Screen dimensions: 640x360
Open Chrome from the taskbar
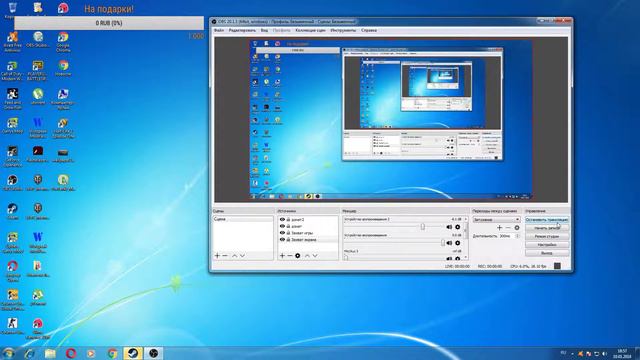[113, 353]
